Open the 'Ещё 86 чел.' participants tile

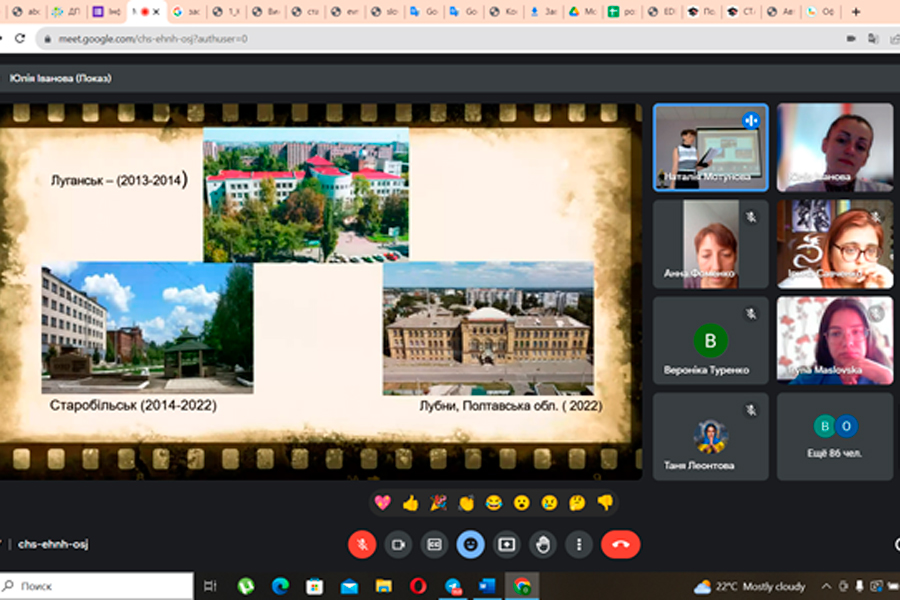pyautogui.click(x=834, y=436)
